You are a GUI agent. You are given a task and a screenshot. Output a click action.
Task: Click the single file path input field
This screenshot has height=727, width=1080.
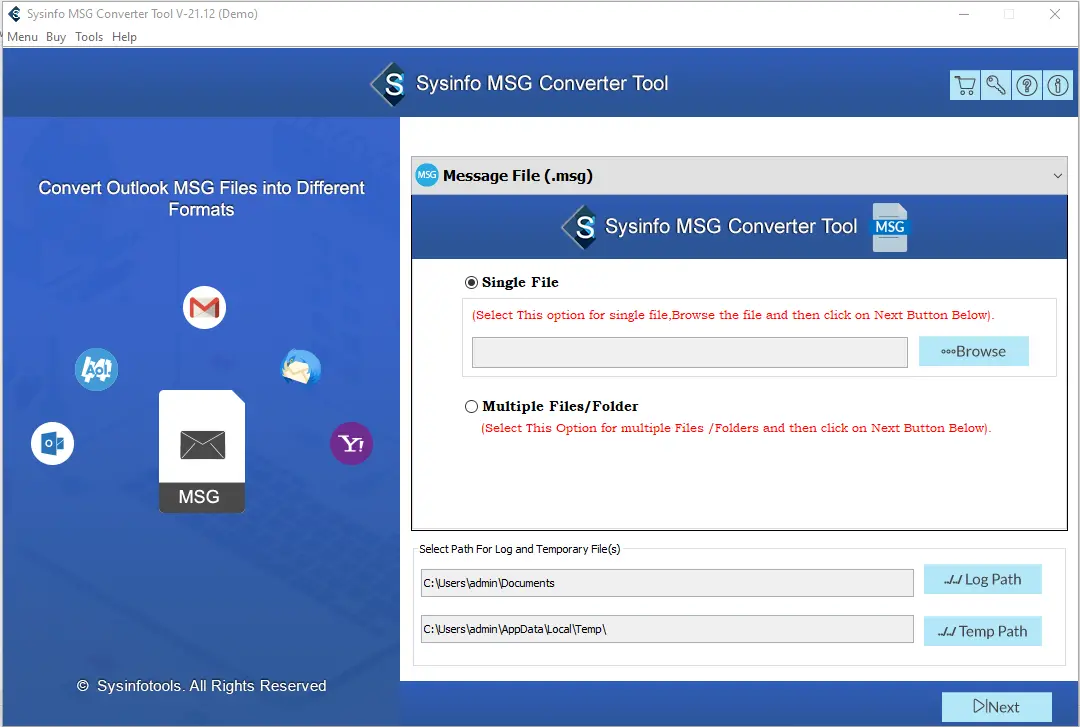(x=689, y=352)
